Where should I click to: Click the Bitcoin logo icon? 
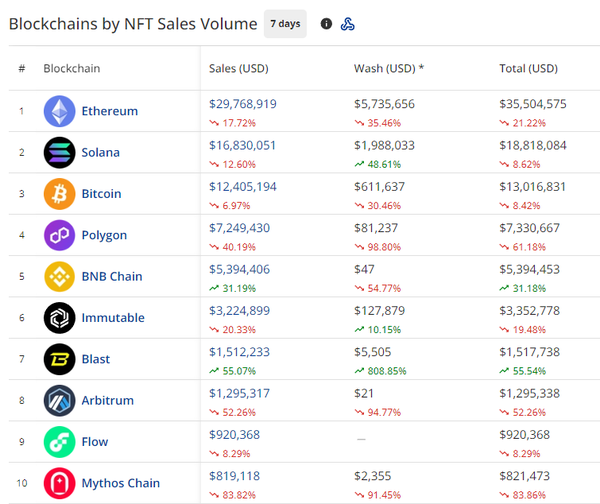(59, 194)
